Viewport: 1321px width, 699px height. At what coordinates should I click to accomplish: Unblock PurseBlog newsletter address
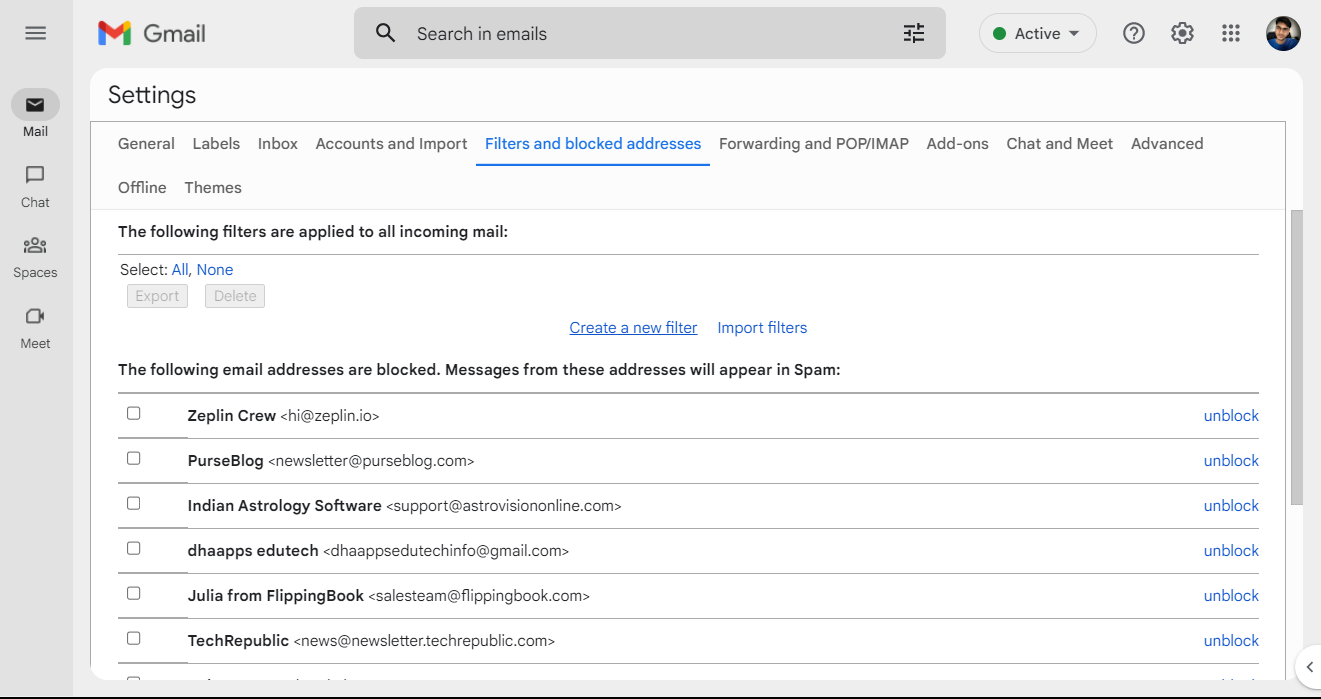pyautogui.click(x=1231, y=461)
